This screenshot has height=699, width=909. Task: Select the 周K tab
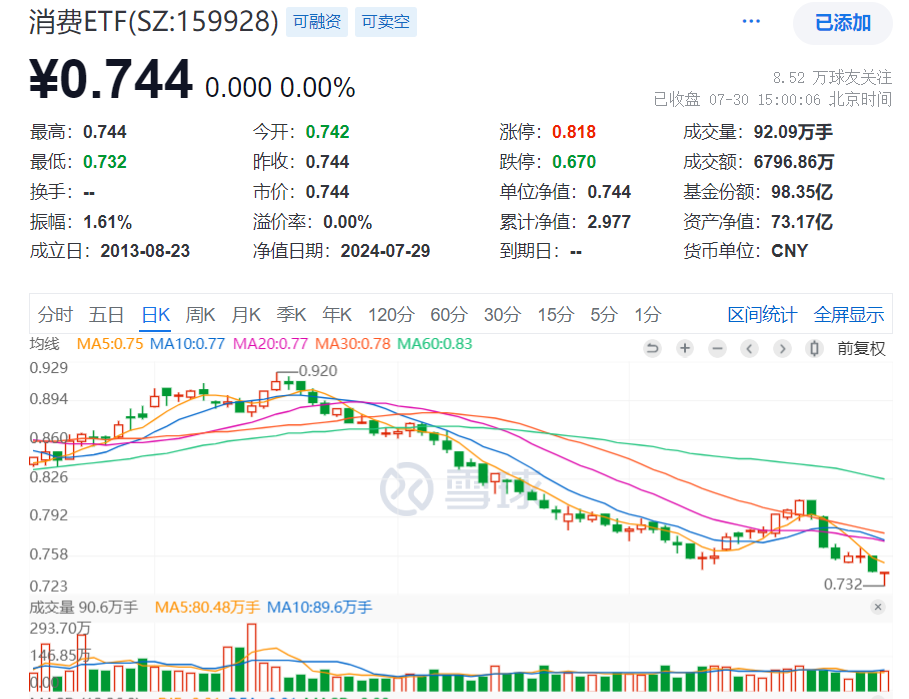pos(201,315)
